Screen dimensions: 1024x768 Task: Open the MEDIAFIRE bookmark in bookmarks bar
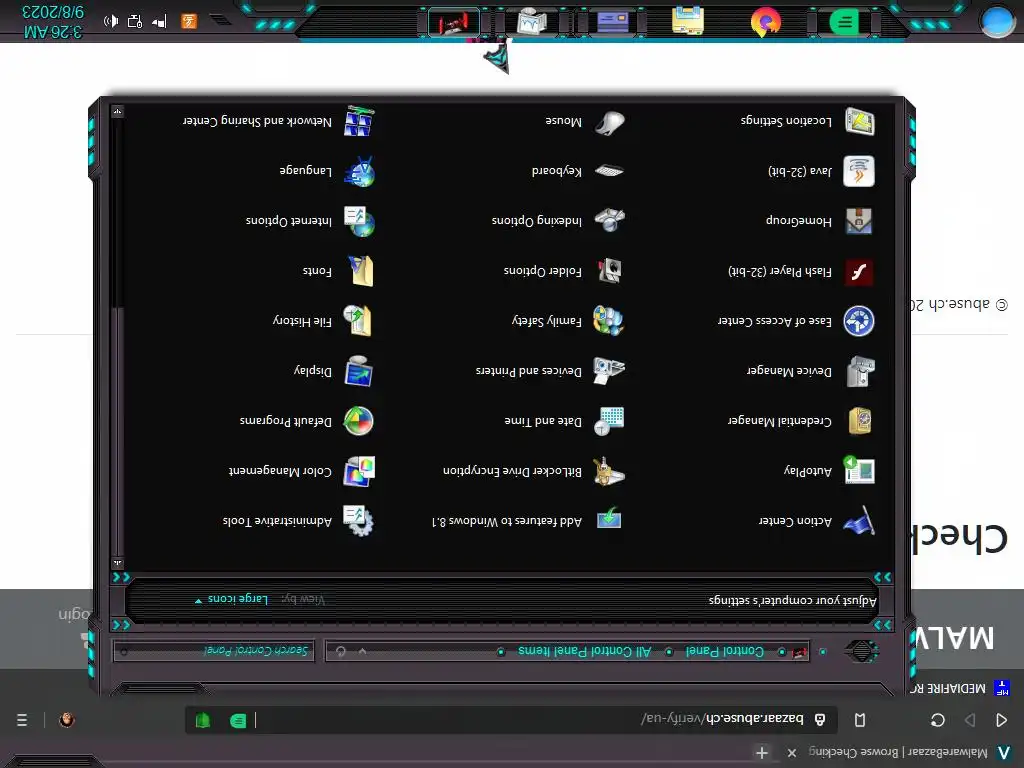(960, 688)
